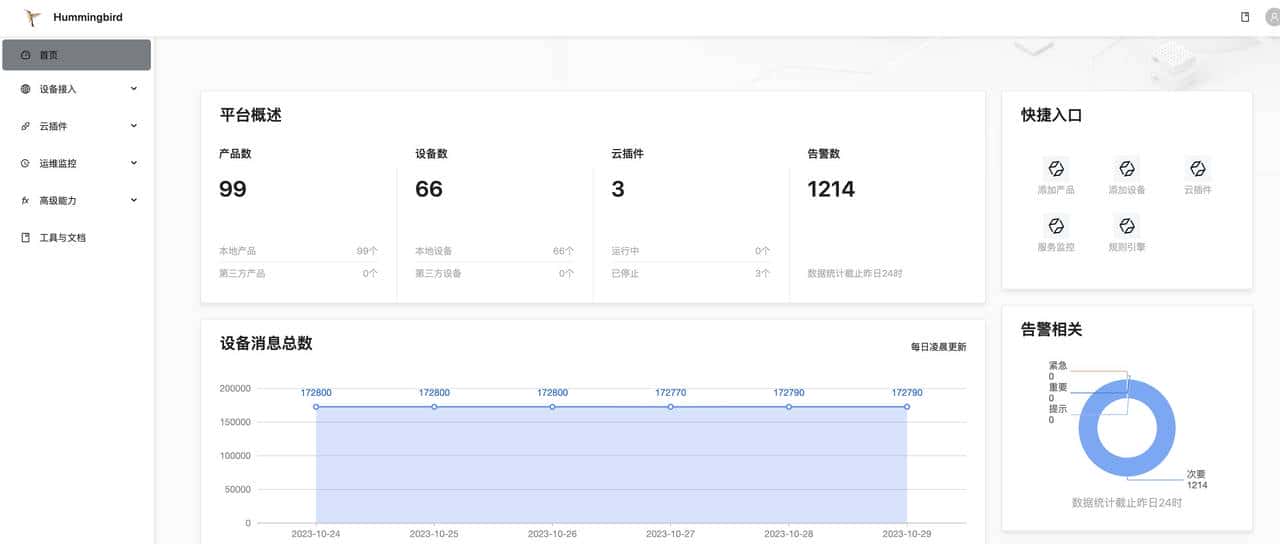Screen dimensions: 1280x544
Task: Open 工具与文档 in the sidebar
Action: 62,238
